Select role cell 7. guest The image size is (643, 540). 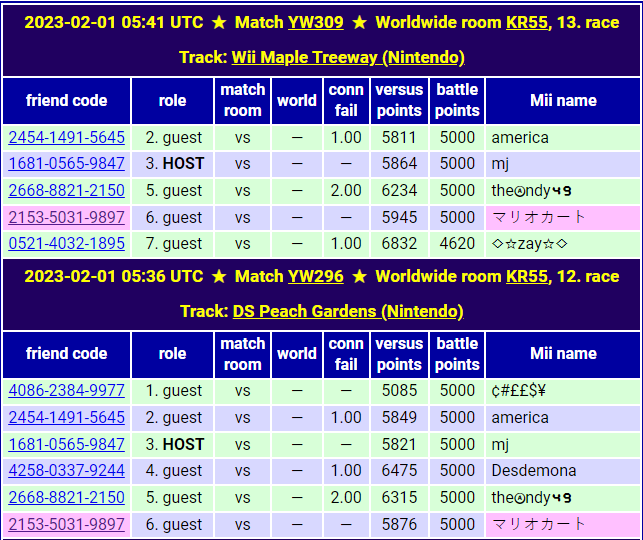click(173, 244)
